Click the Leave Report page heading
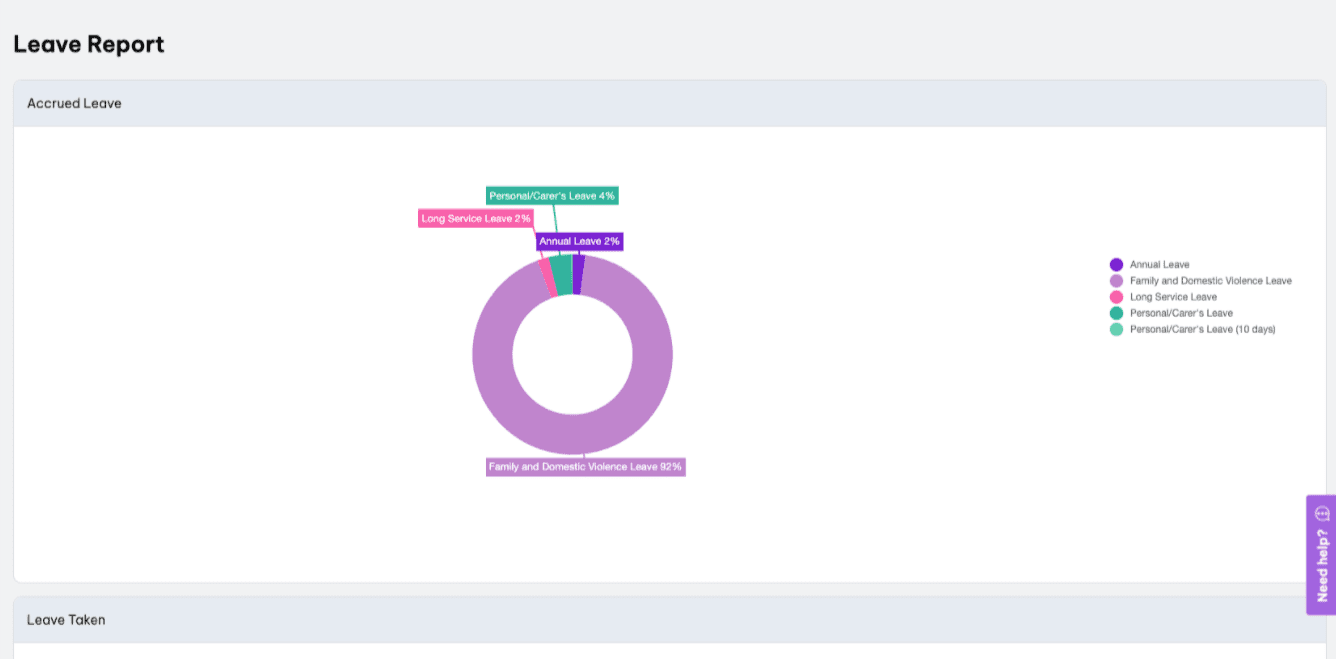This screenshot has width=1336, height=659. pyautogui.click(x=89, y=44)
